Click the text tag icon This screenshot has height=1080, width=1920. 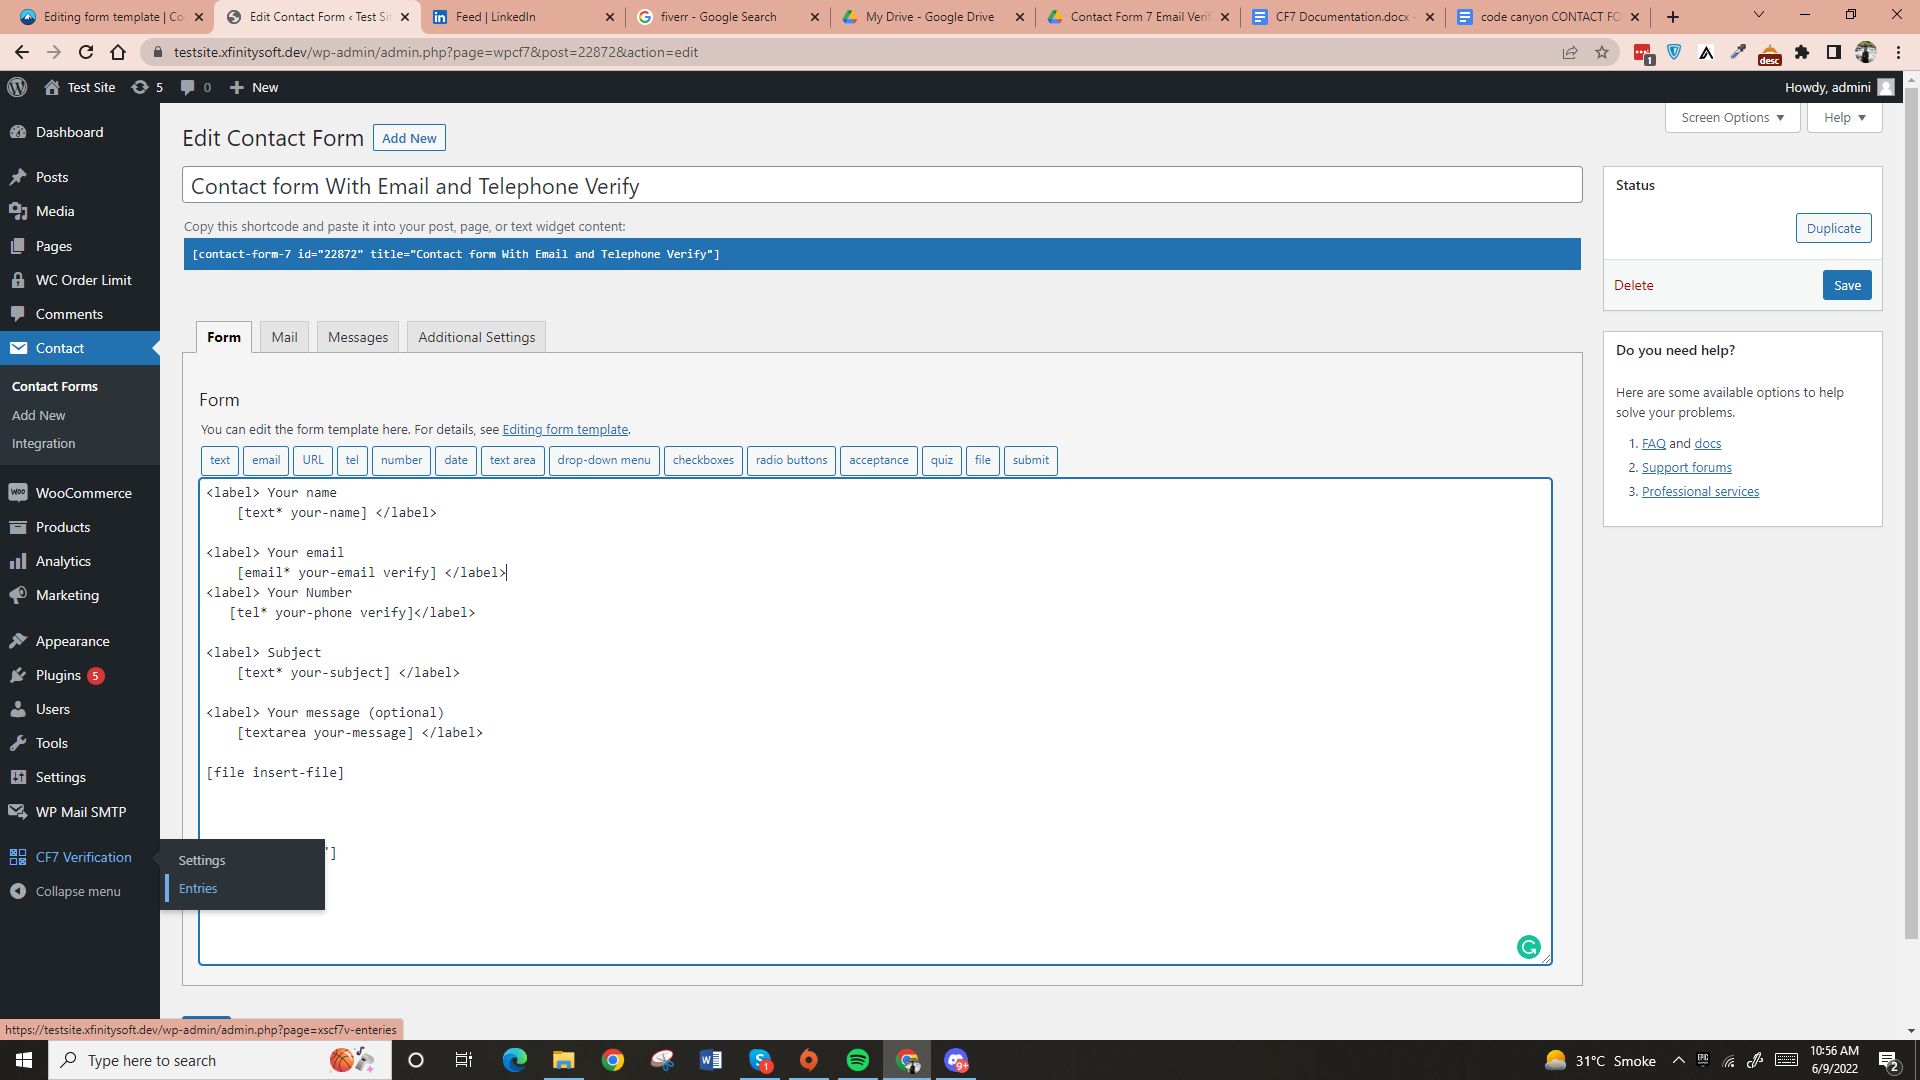219,459
